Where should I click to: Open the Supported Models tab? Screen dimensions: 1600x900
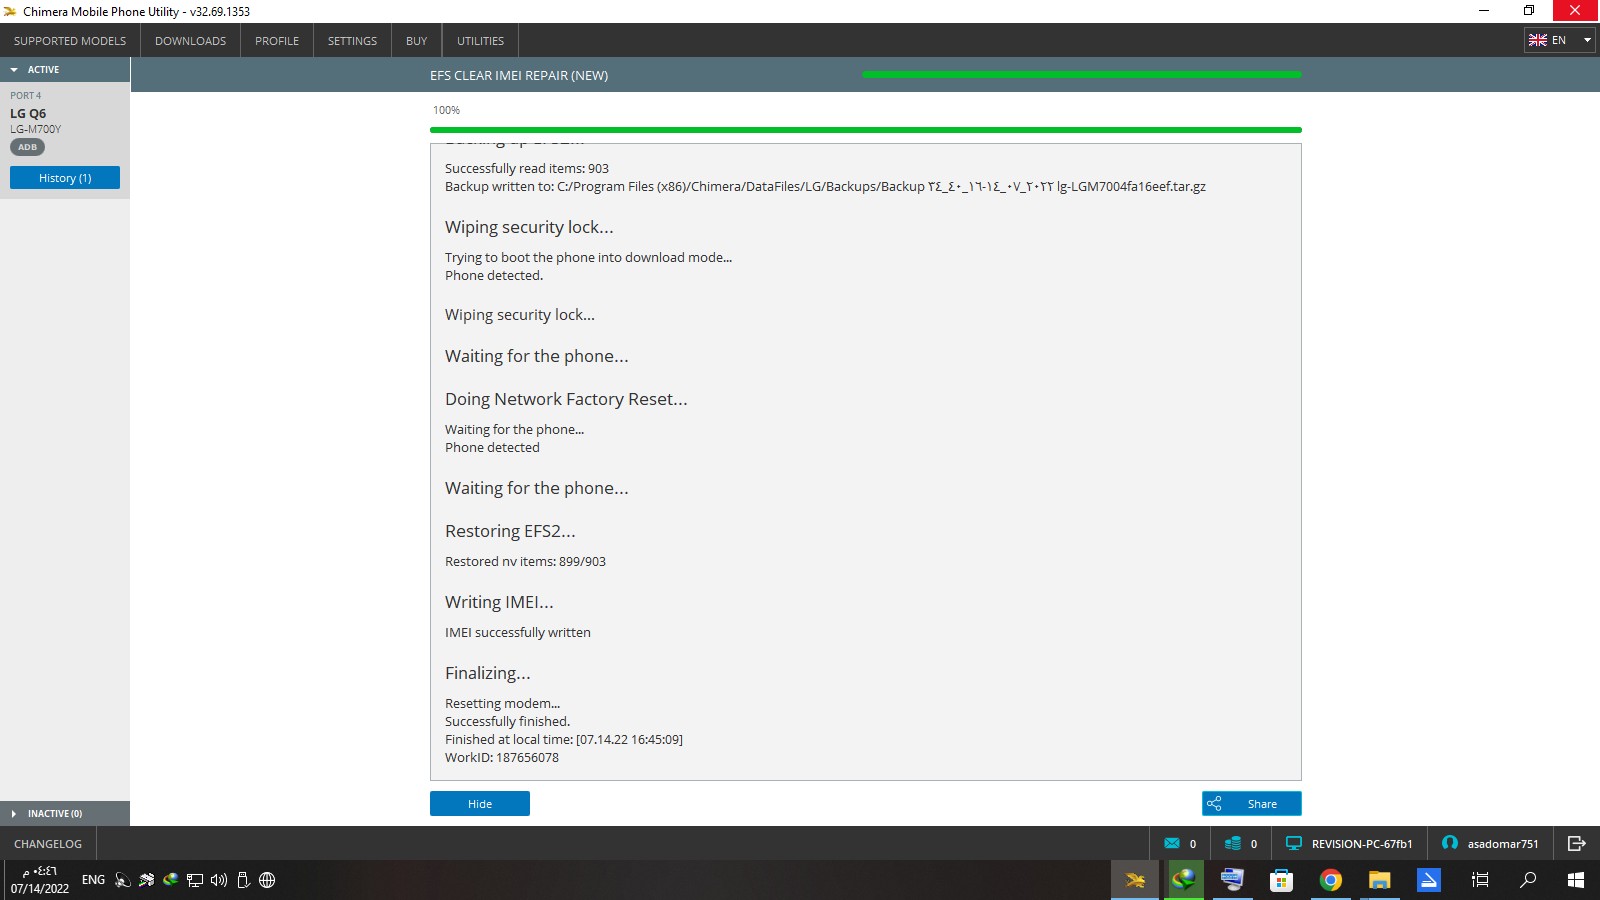[x=70, y=41]
